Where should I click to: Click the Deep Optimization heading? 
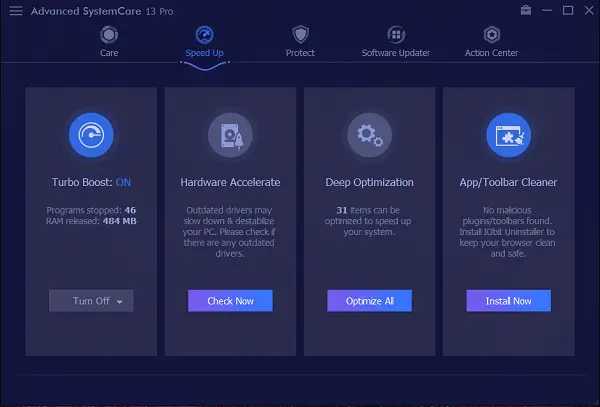tap(369, 182)
